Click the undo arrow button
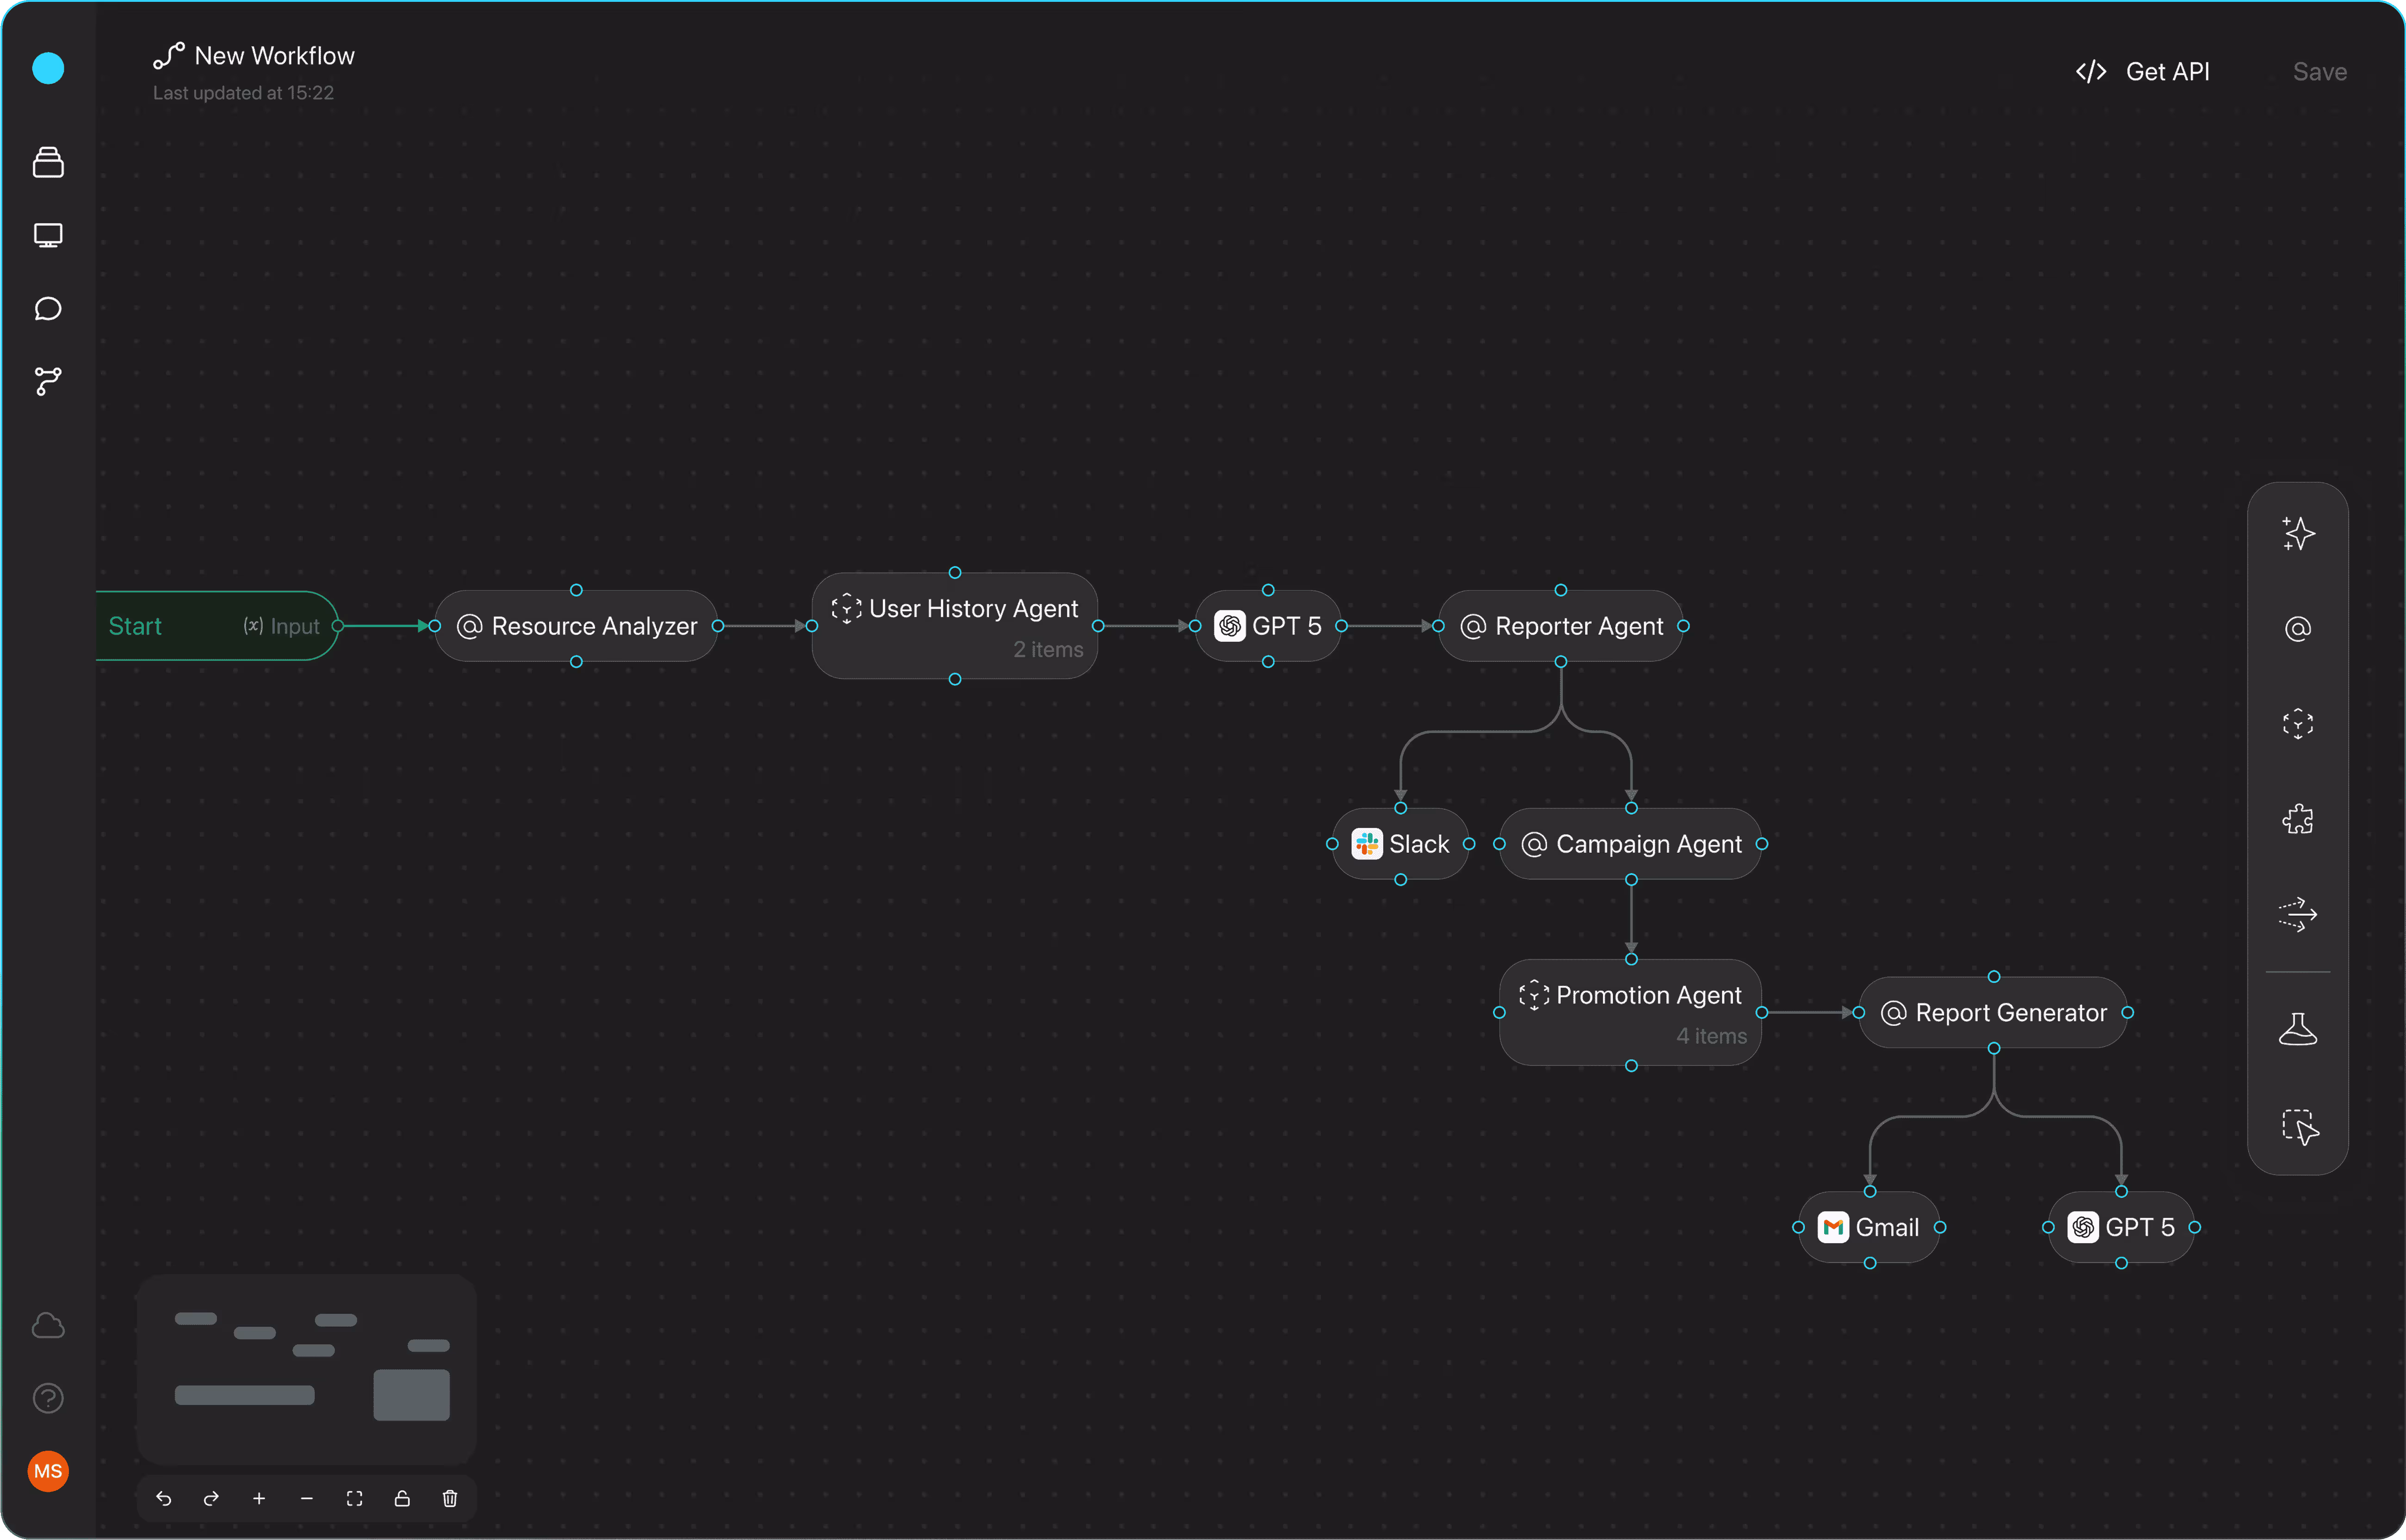This screenshot has height=1540, width=2406. (x=164, y=1498)
